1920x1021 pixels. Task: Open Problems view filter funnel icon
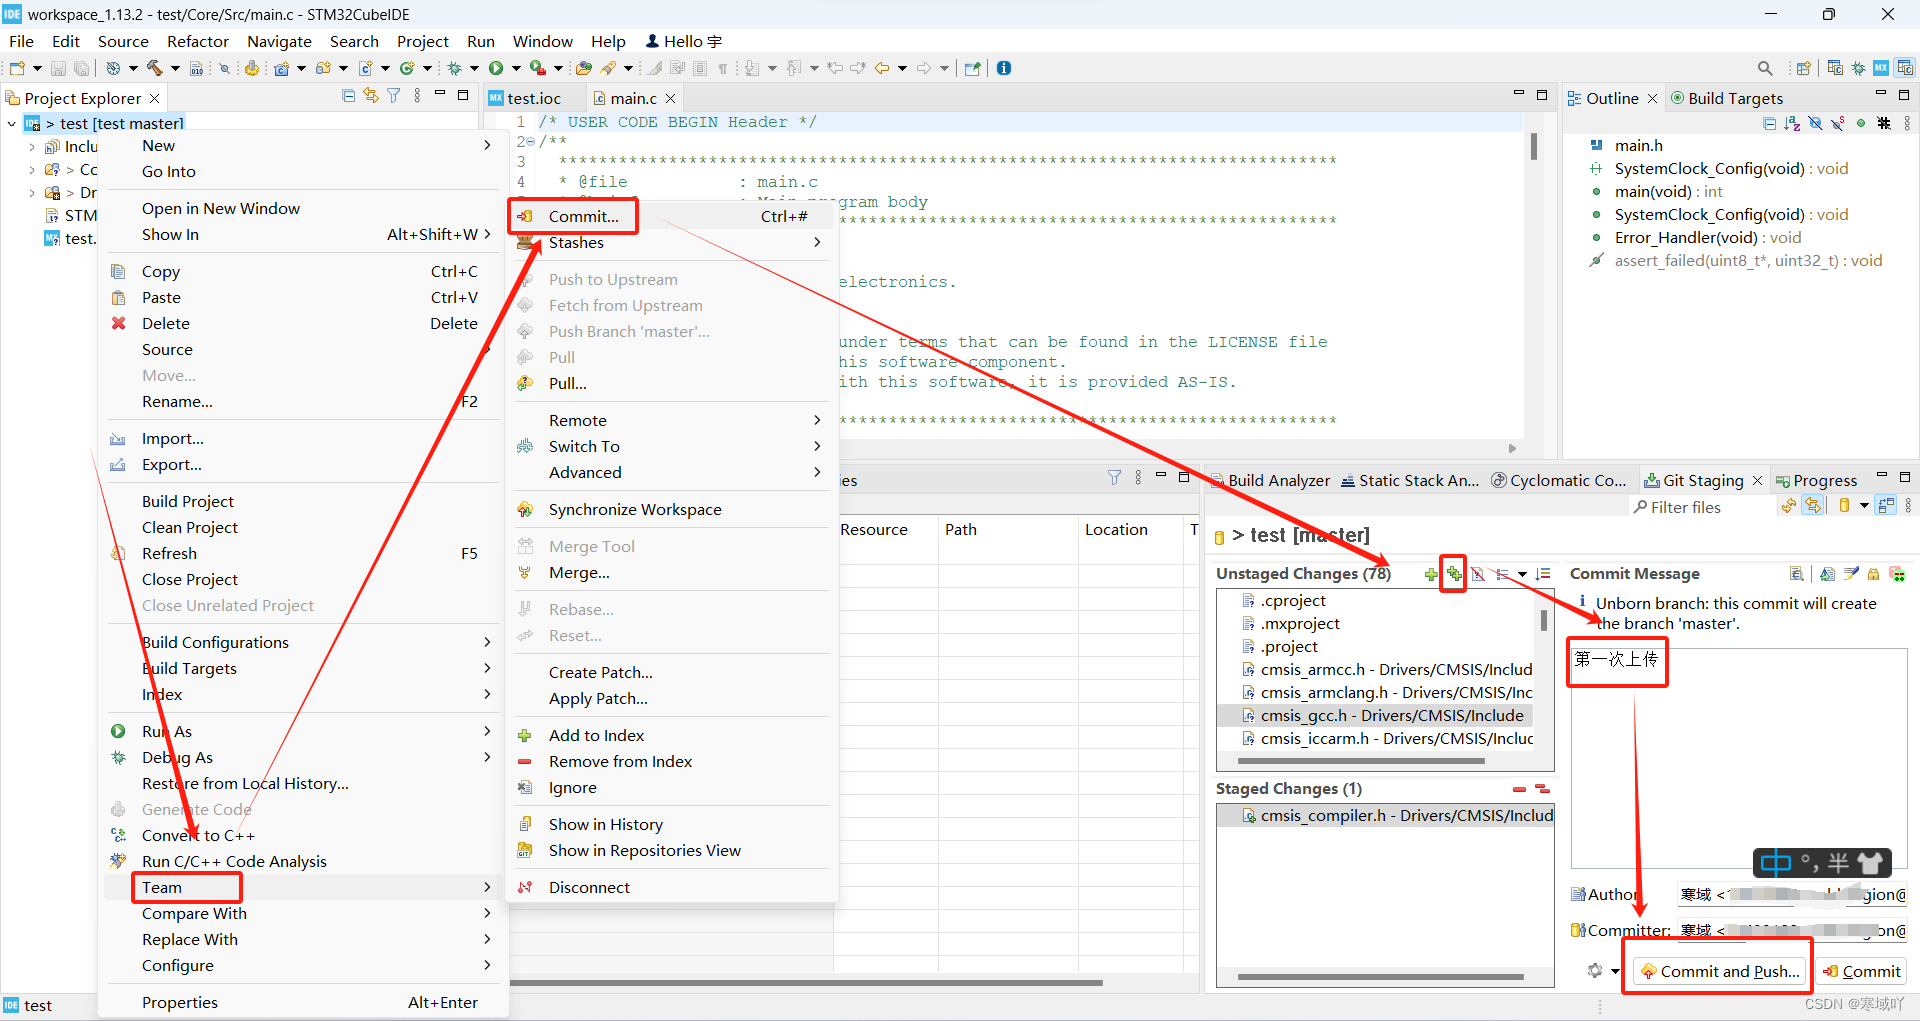point(1114,478)
